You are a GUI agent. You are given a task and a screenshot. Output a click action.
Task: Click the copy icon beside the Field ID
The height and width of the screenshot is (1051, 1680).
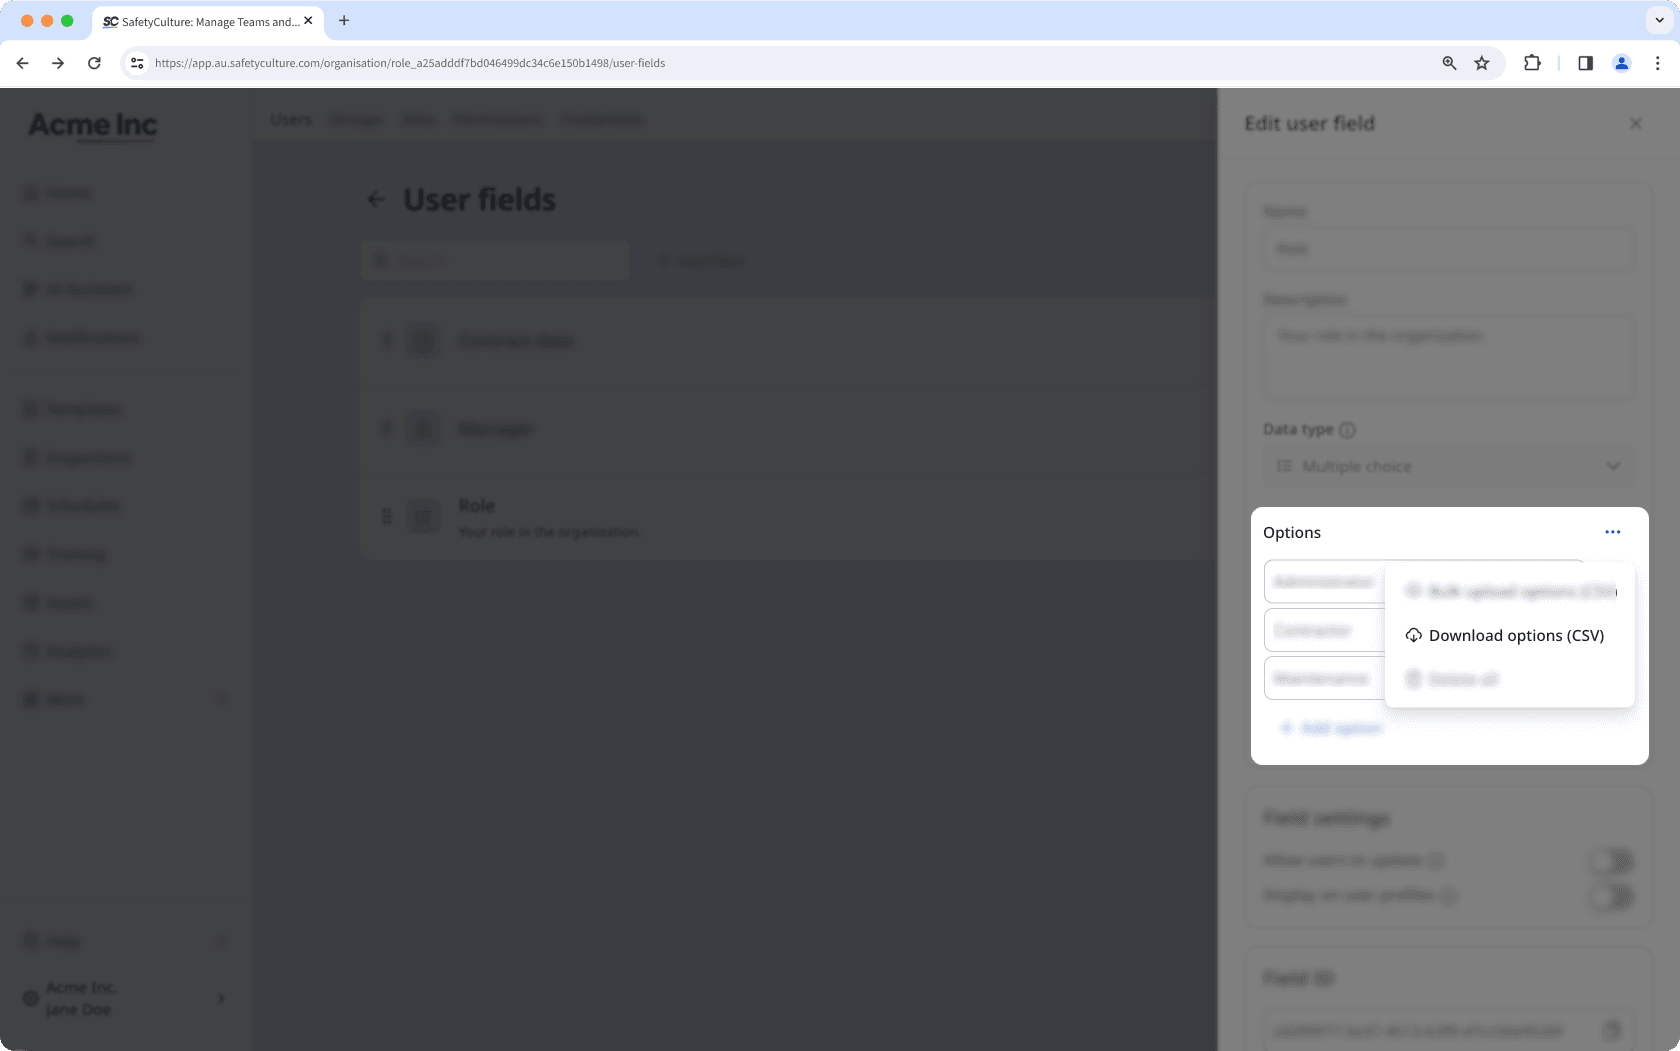(1610, 1028)
